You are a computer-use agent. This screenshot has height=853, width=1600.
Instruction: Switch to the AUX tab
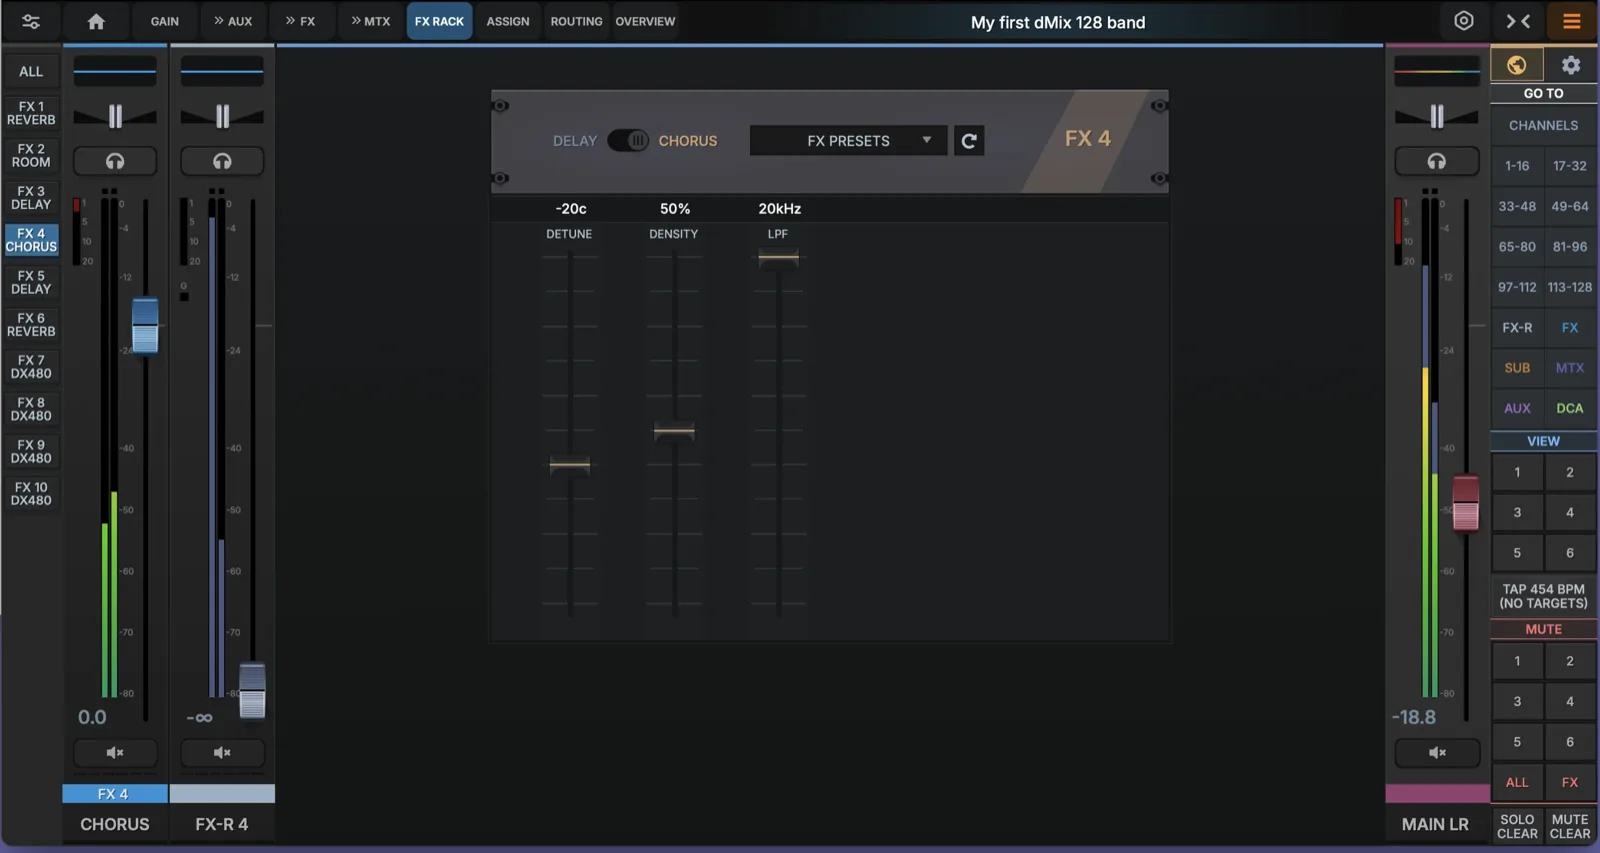pos(233,21)
